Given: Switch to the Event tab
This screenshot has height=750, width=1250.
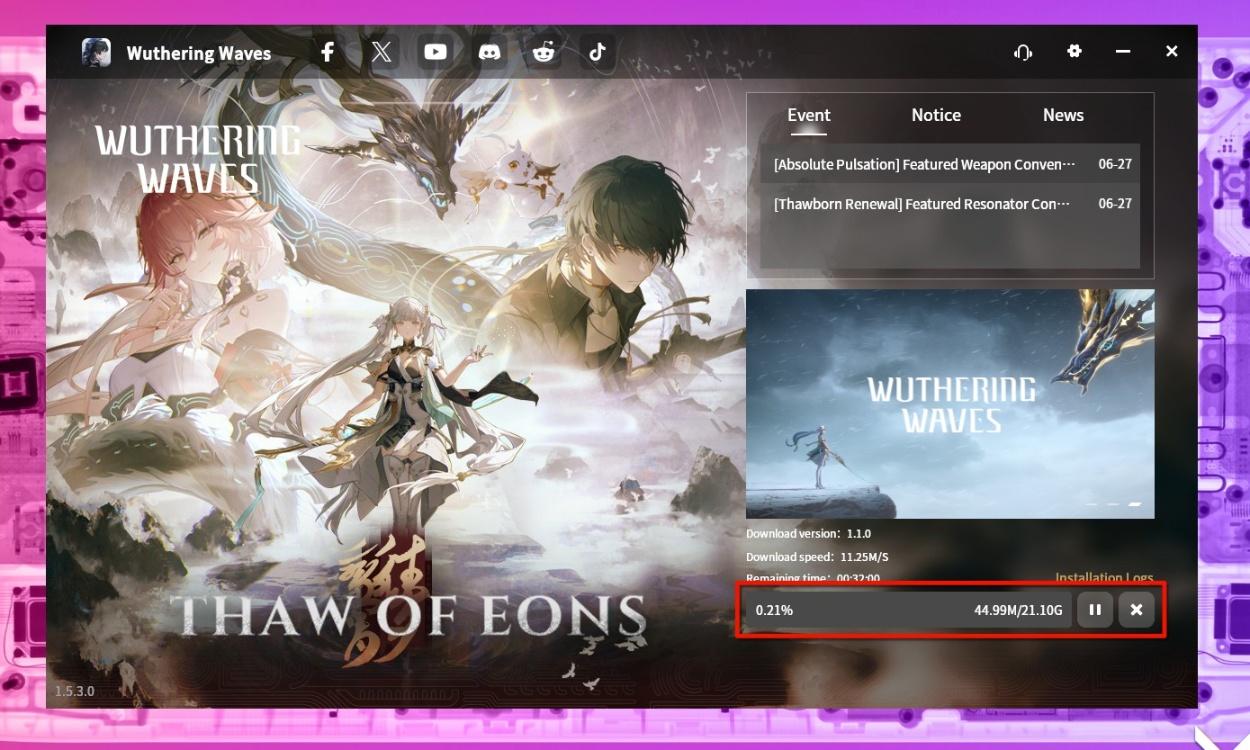Looking at the screenshot, I should point(809,115).
